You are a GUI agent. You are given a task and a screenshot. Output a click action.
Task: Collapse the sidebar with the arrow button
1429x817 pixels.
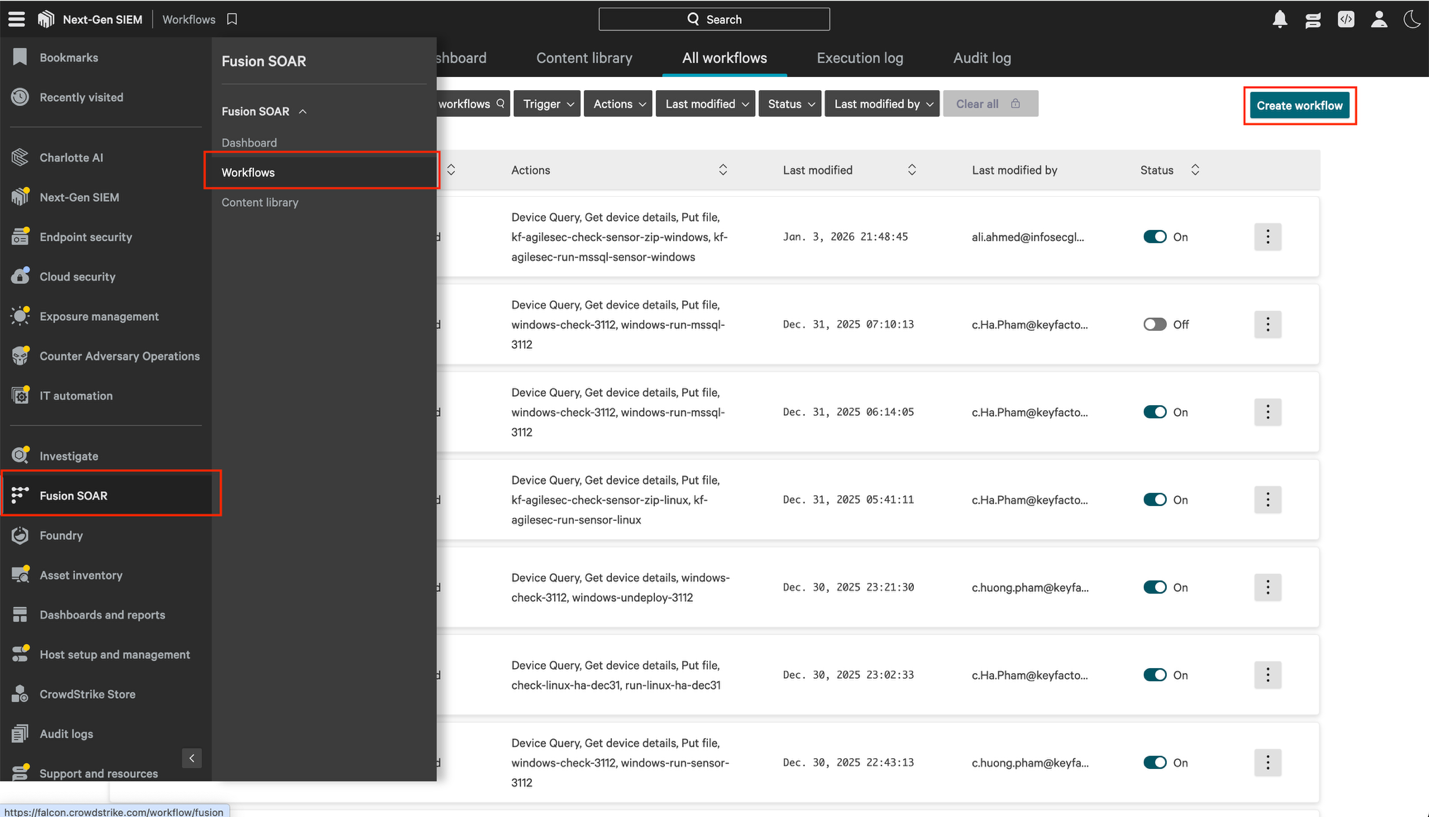pos(191,757)
